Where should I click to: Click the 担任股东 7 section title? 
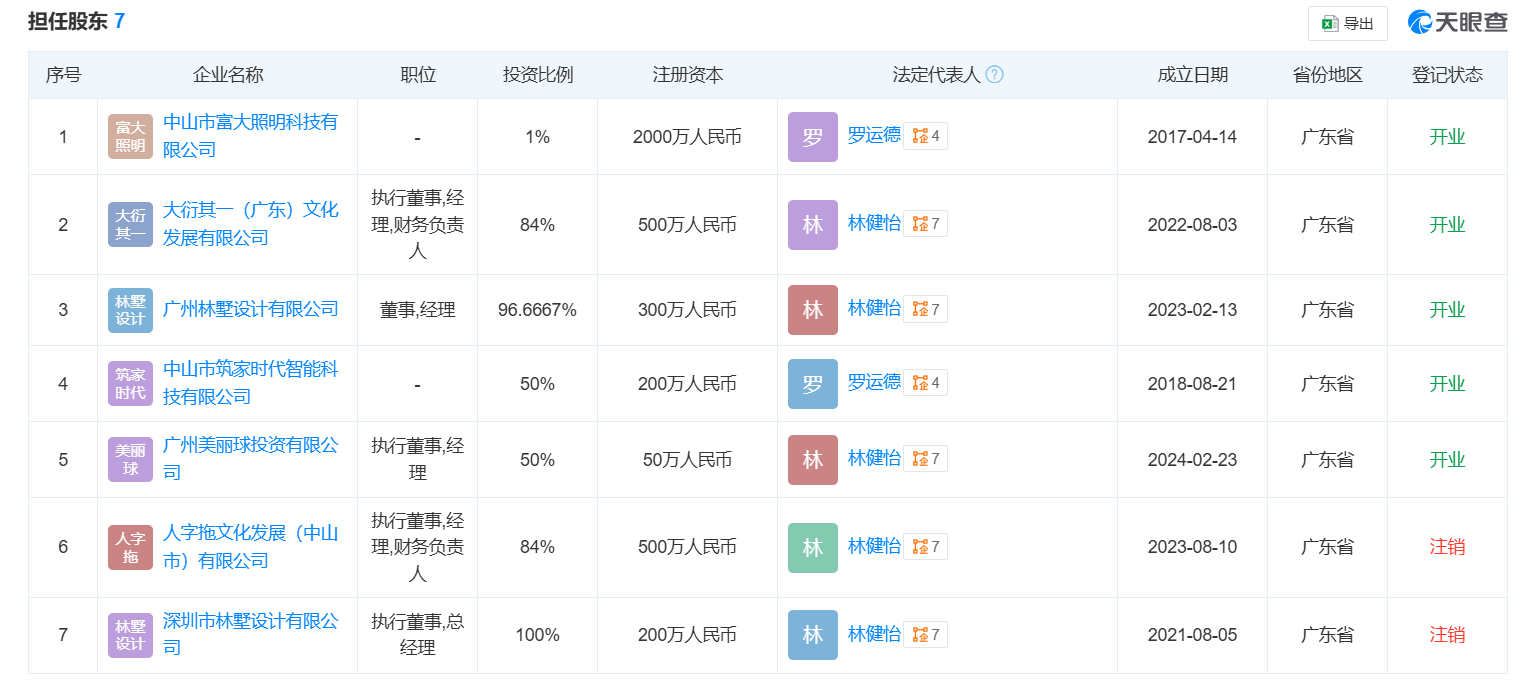pyautogui.click(x=76, y=21)
